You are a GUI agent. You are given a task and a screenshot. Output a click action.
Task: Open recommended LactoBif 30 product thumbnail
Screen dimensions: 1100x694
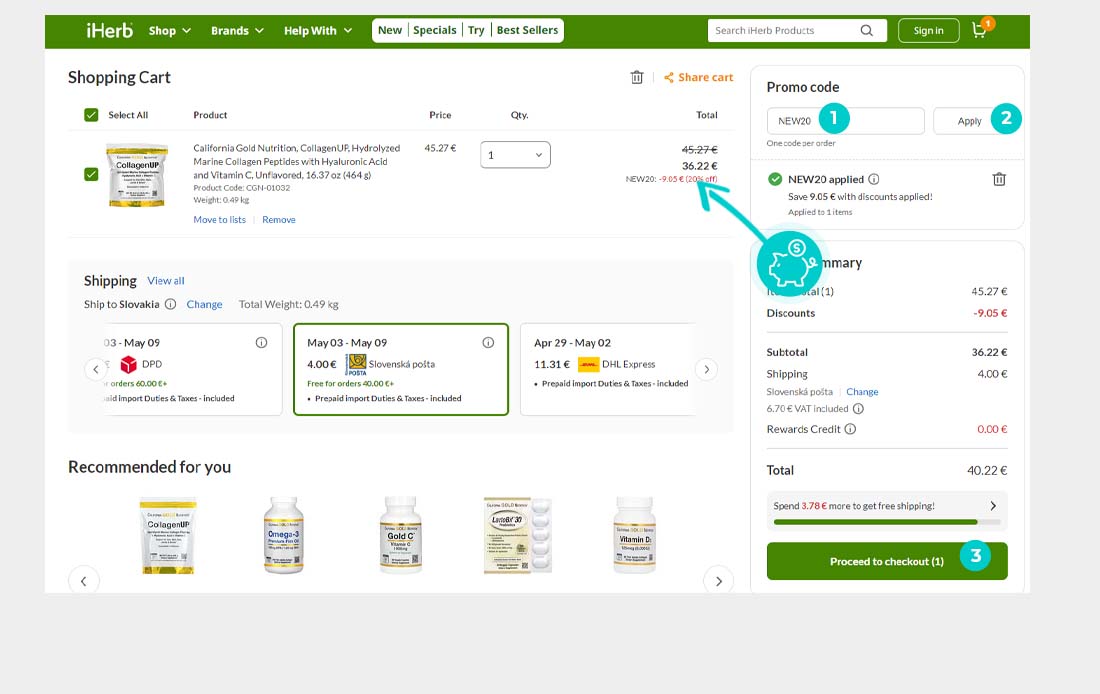point(518,535)
